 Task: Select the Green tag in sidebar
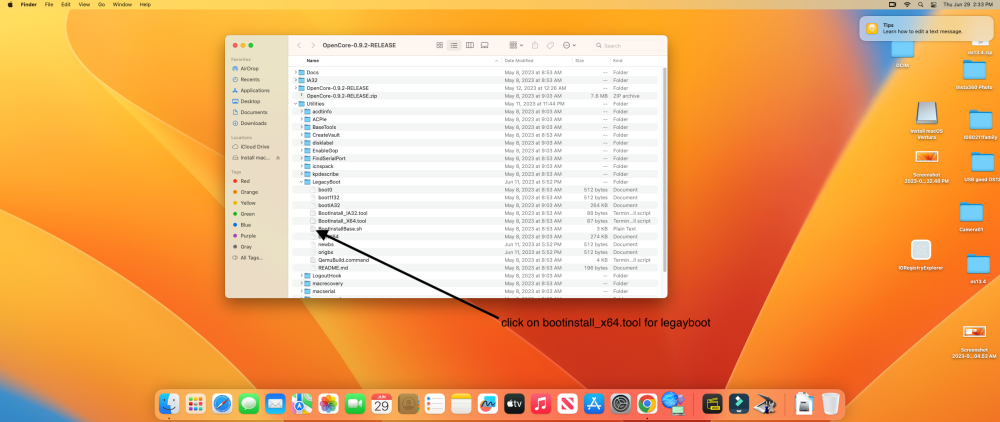pyautogui.click(x=244, y=214)
